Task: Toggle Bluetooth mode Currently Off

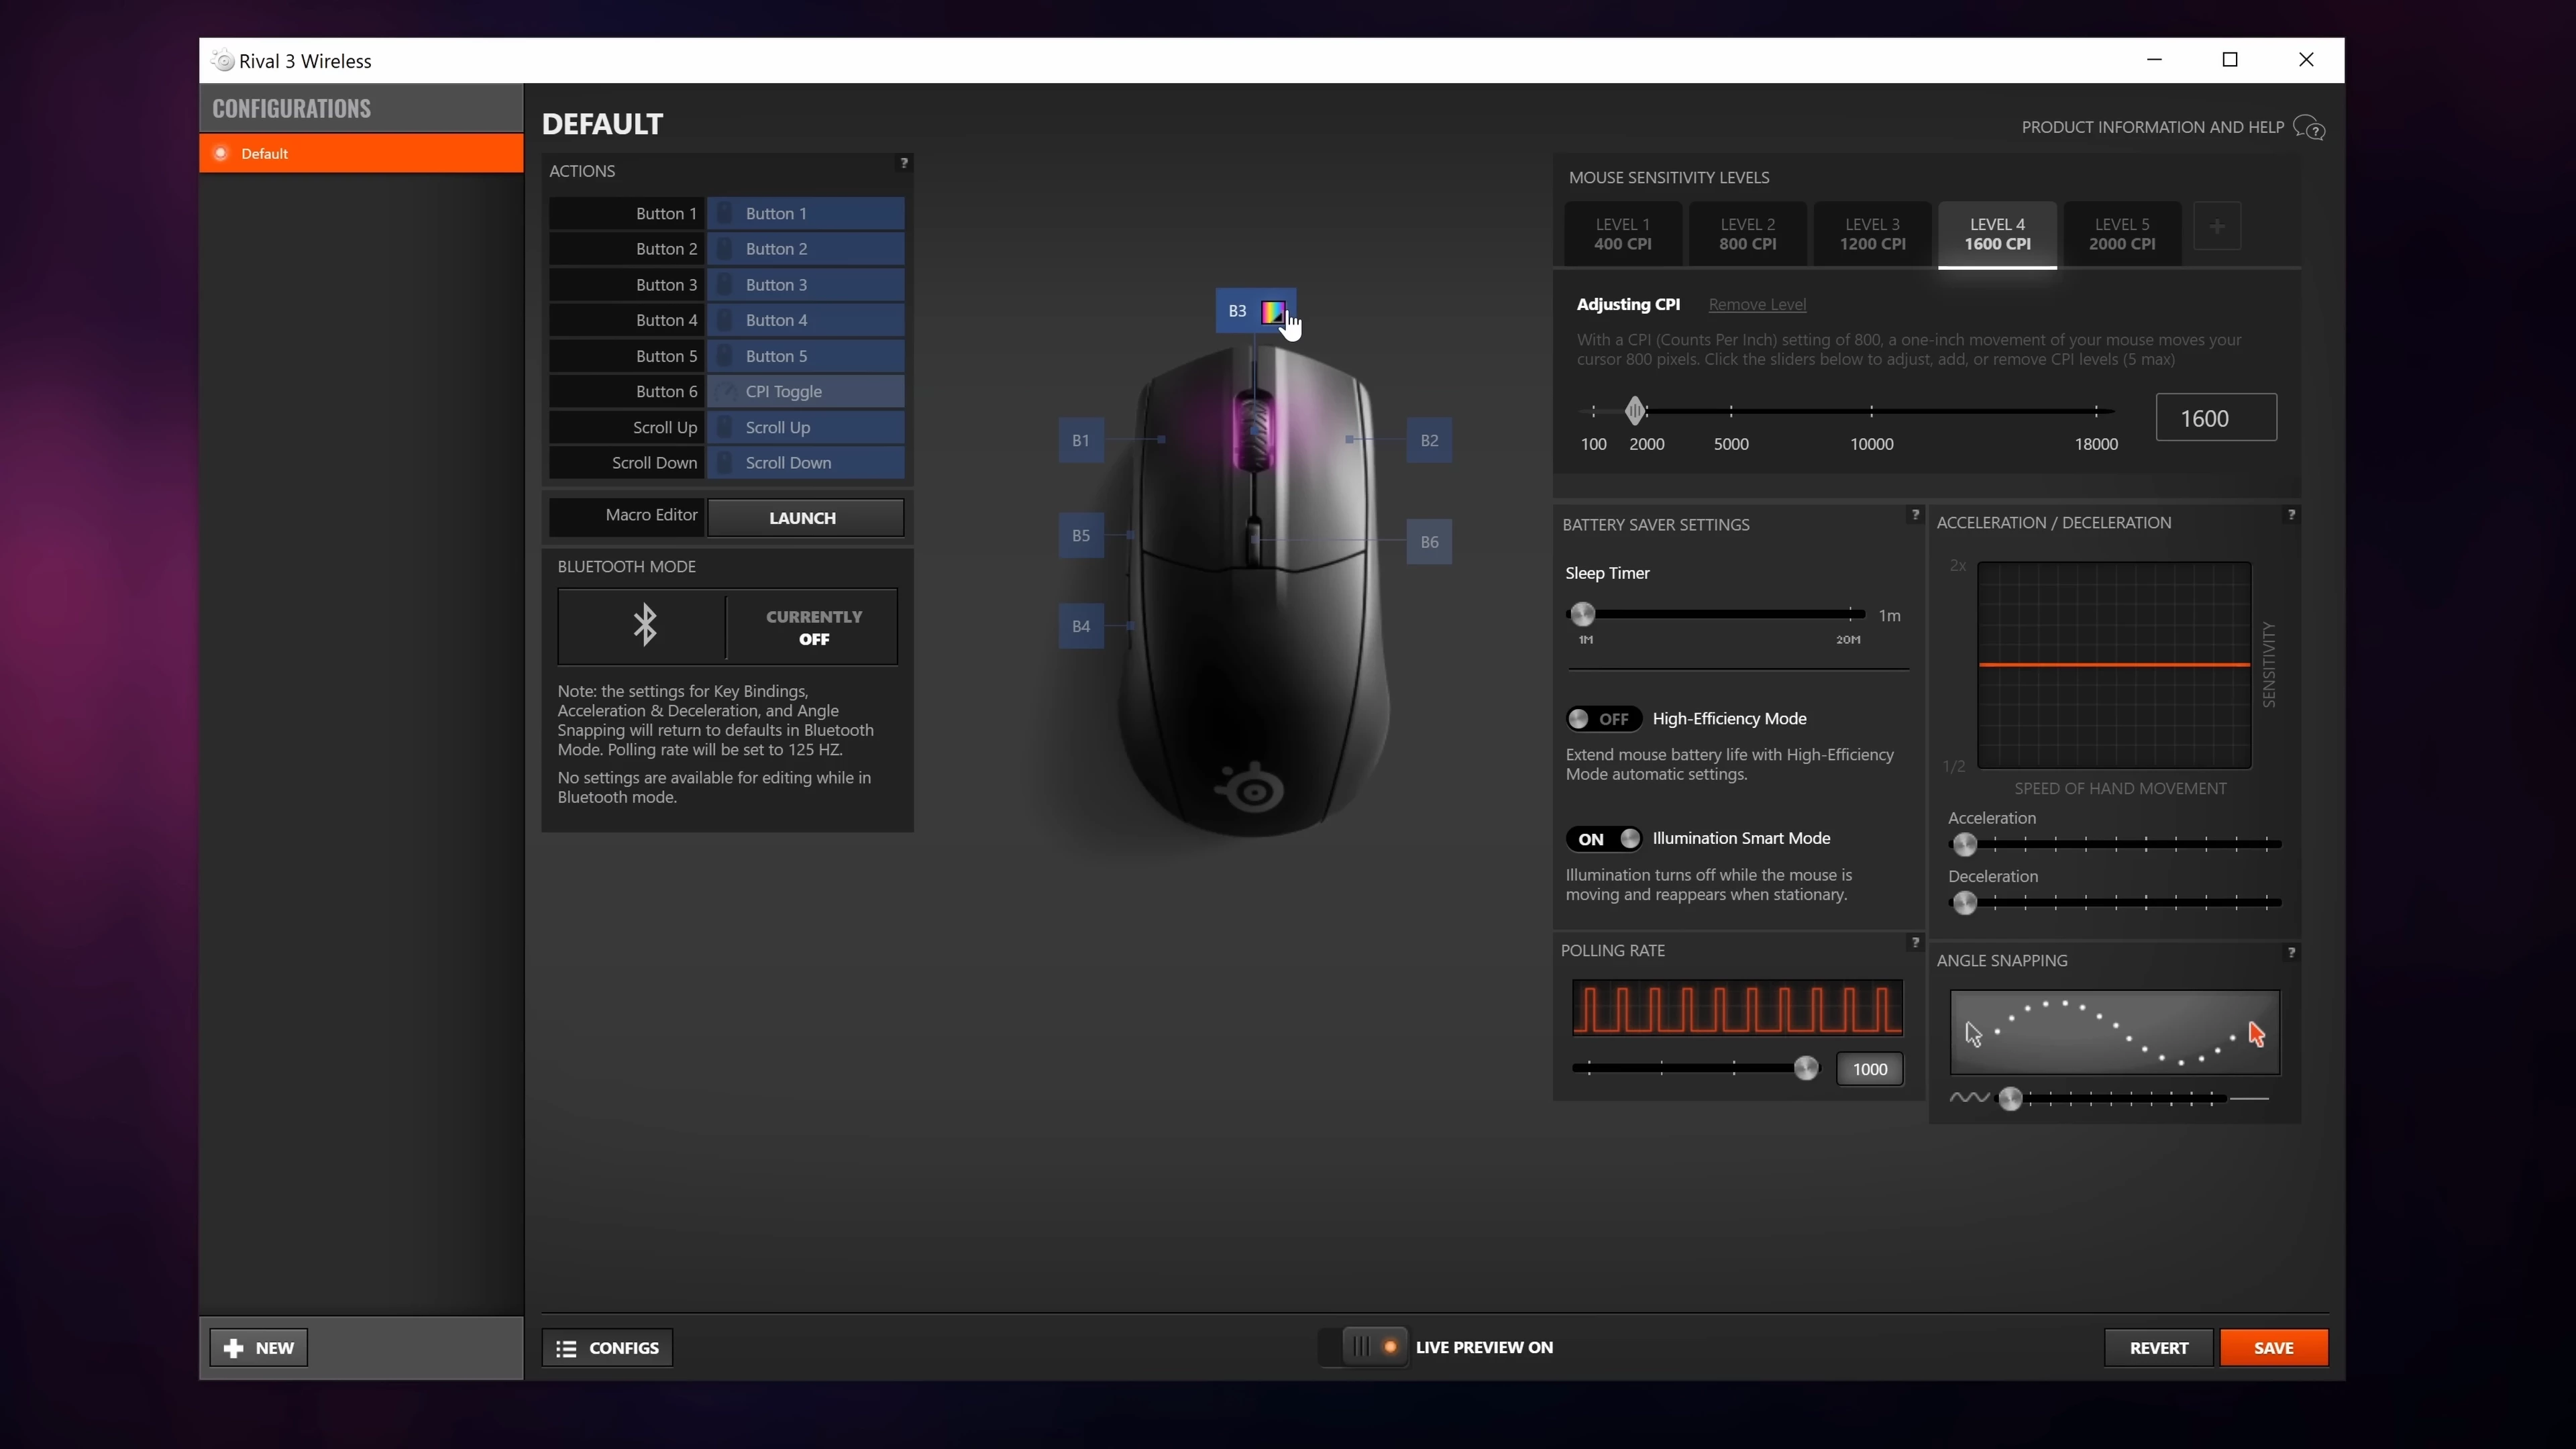Action: (813, 627)
